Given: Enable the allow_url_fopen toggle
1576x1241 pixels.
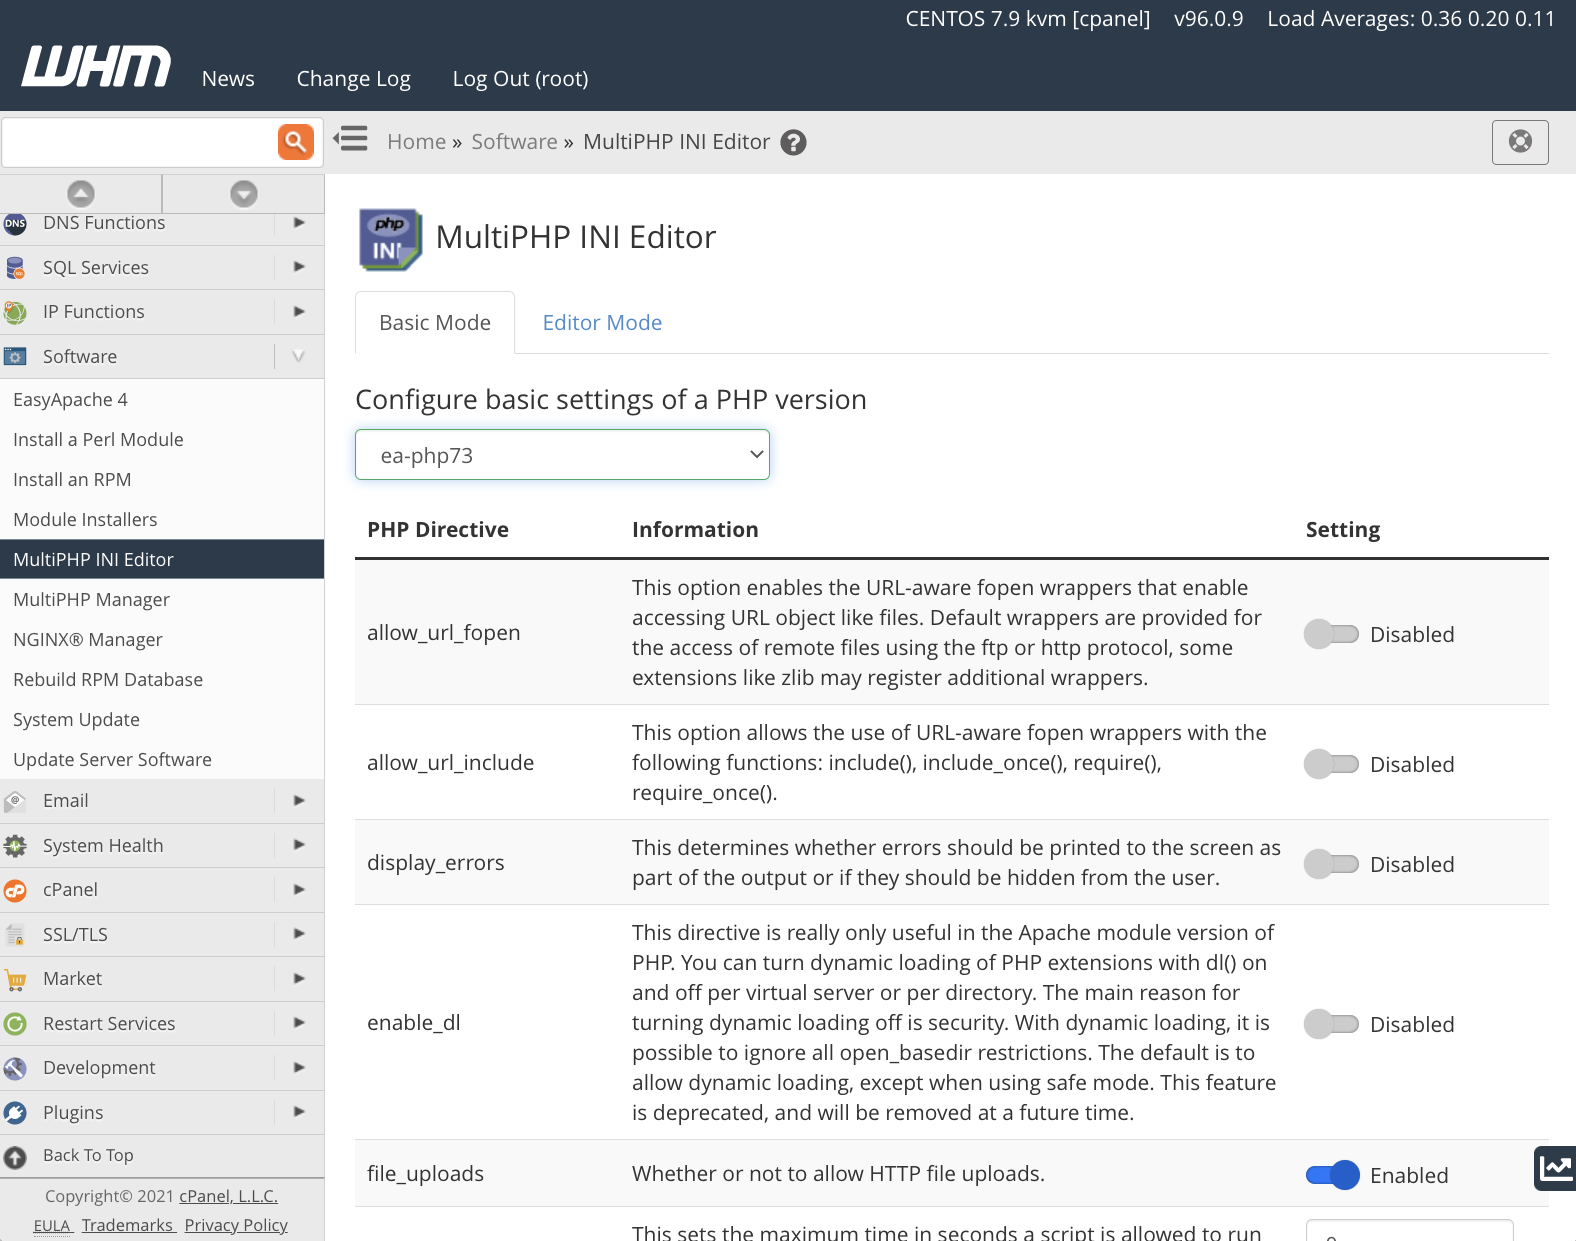Looking at the screenshot, I should coord(1331,634).
